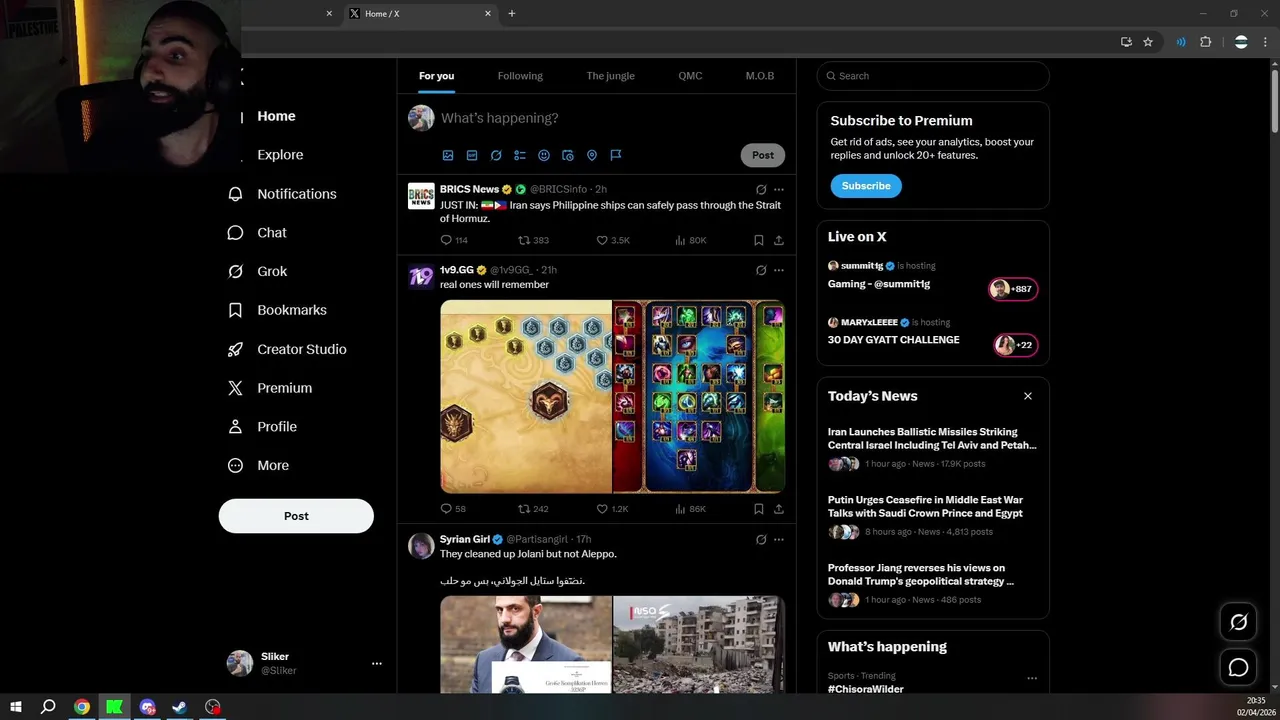Screen dimensions: 1280x720
Task: Add a poll from composer toolbar
Action: pyautogui.click(x=520, y=155)
